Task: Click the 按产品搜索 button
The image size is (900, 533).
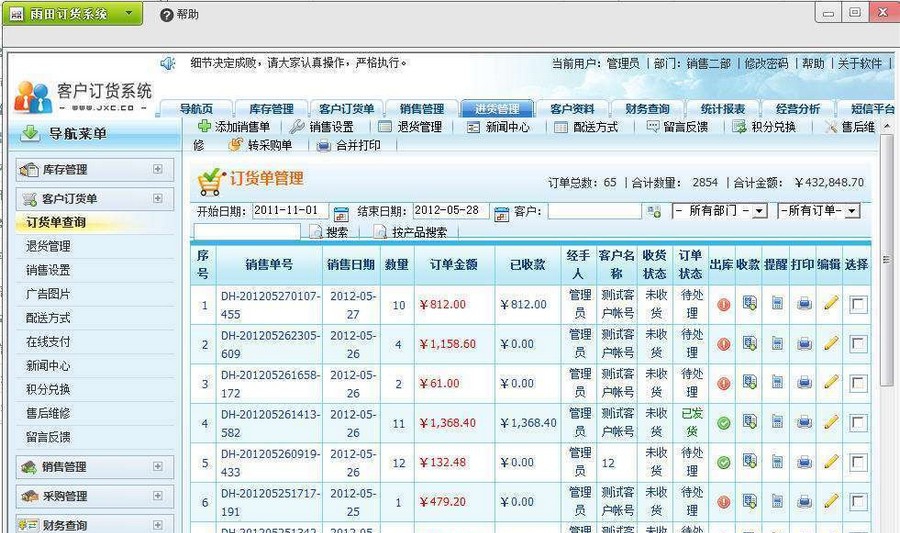Action: click(410, 232)
